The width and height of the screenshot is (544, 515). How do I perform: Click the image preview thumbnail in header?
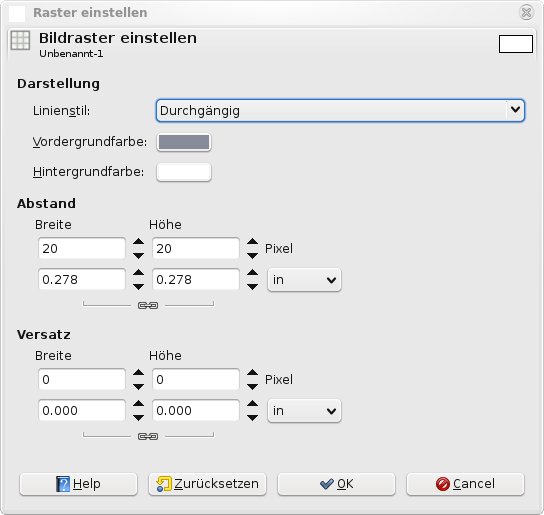pos(516,44)
